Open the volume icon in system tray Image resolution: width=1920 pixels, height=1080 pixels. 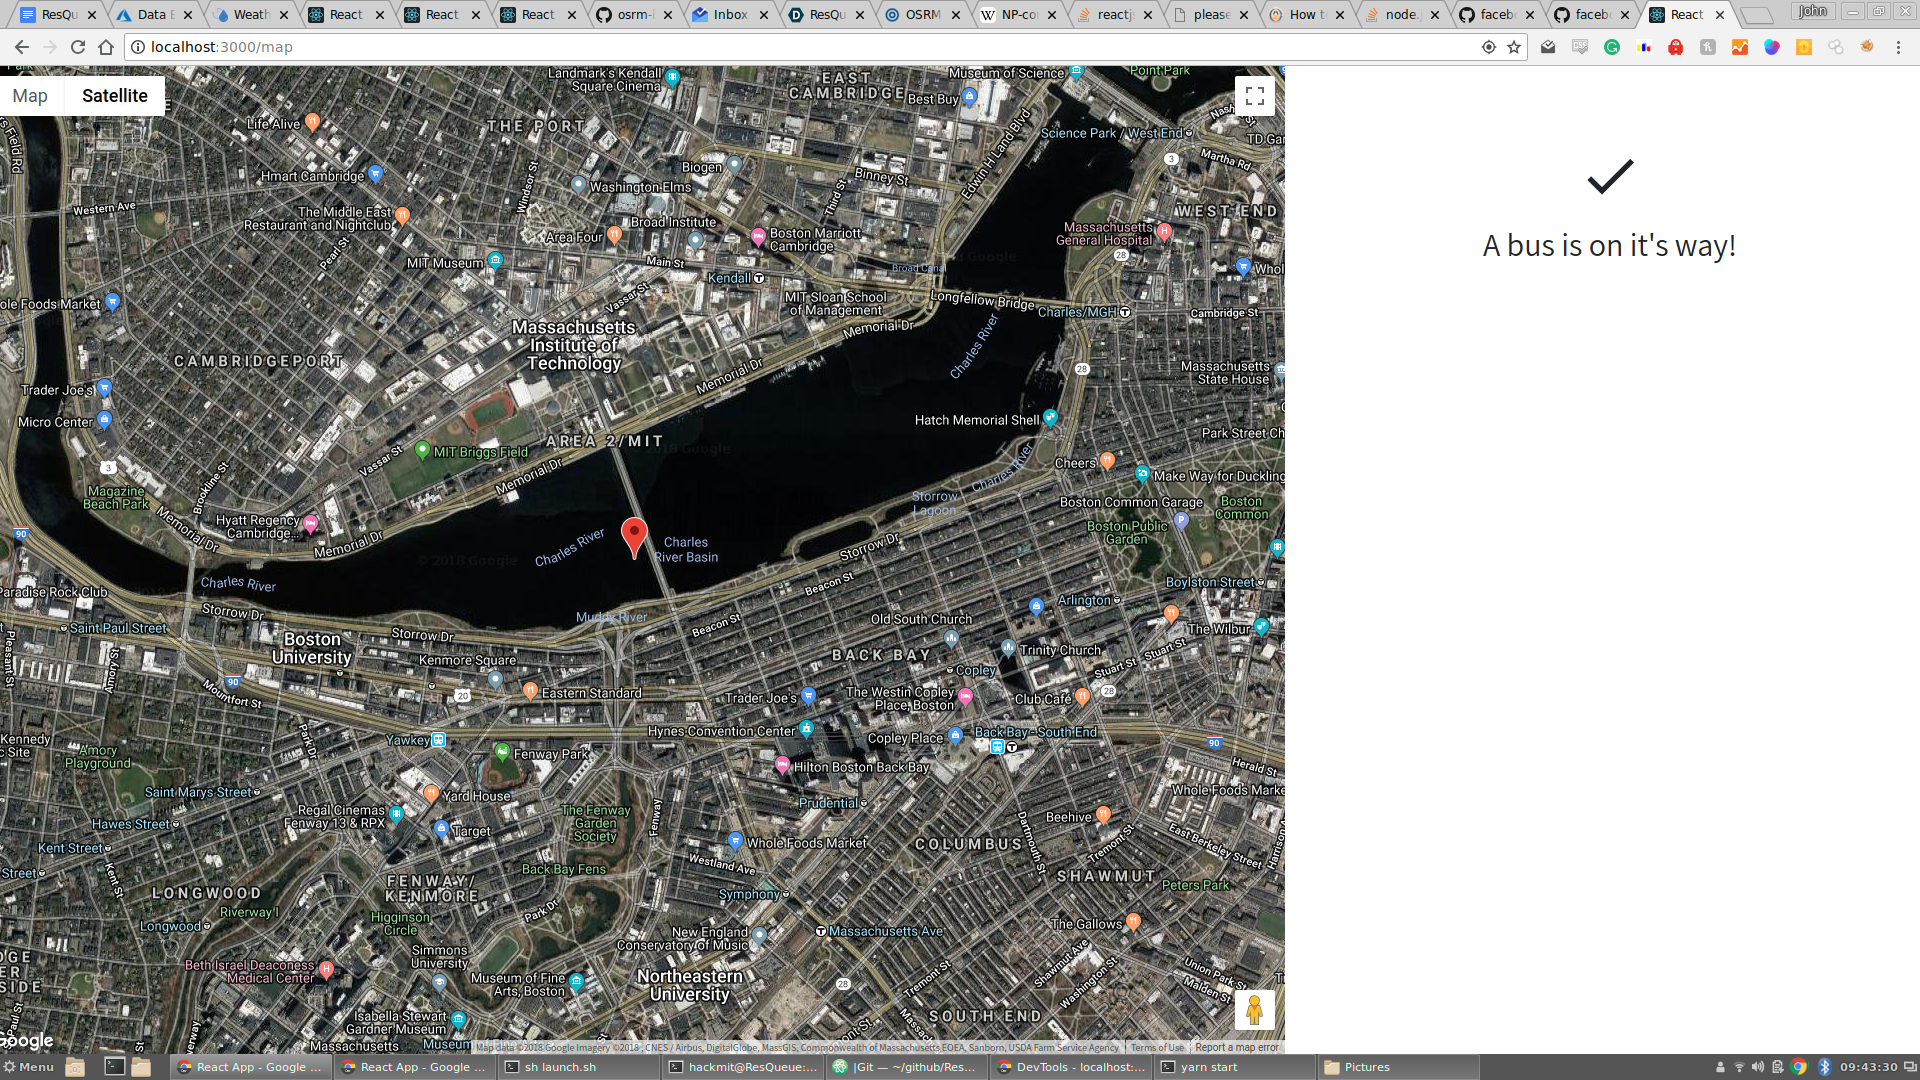click(x=1758, y=1067)
